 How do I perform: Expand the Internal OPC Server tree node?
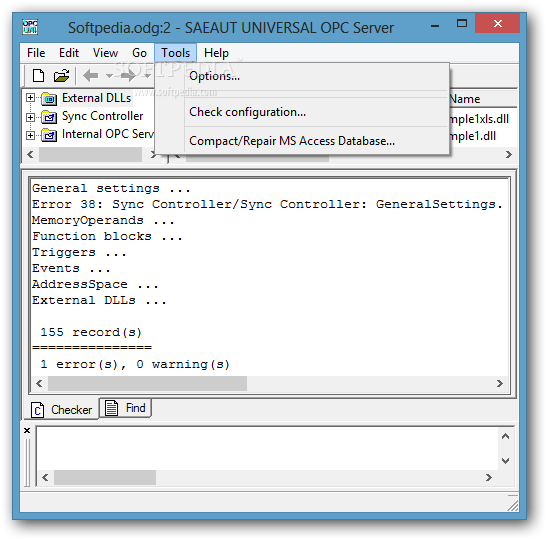point(30,135)
